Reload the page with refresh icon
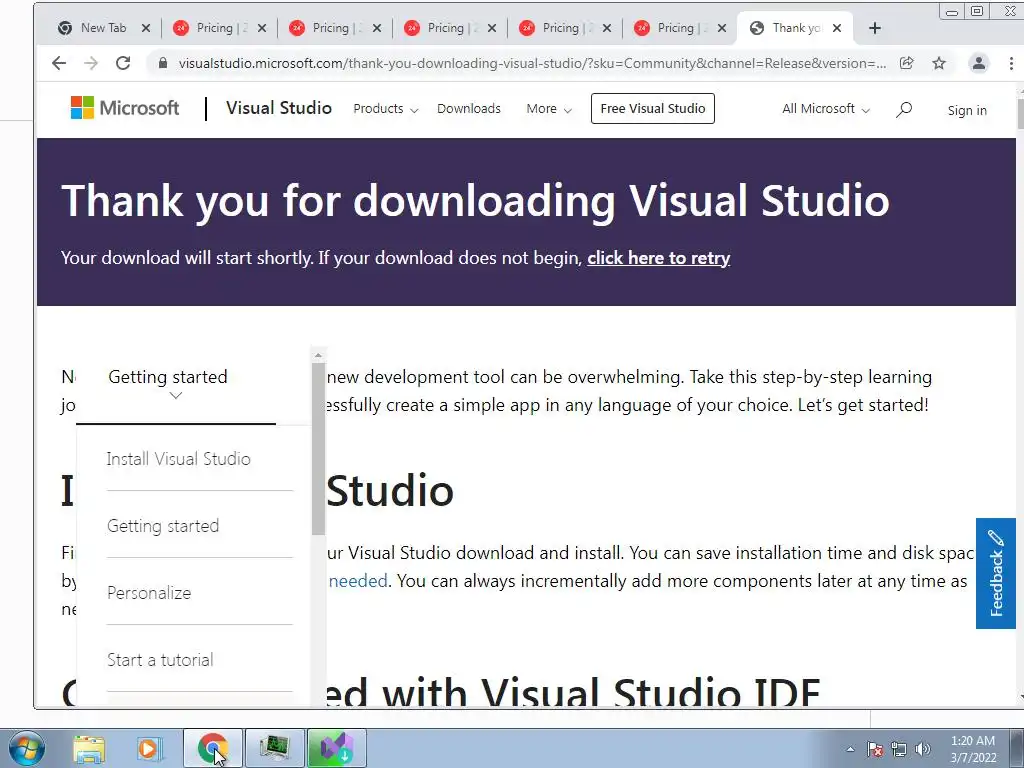Screen dimensions: 1024x768 pos(123,63)
